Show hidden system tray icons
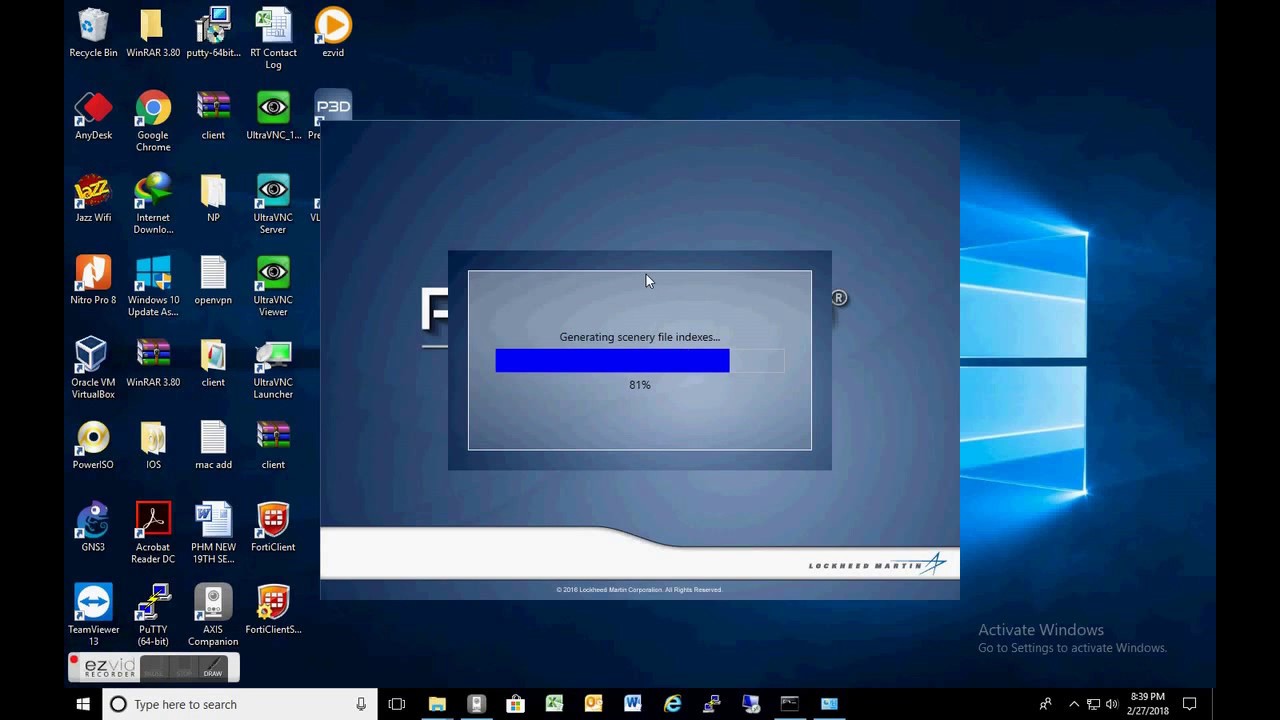Image resolution: width=1280 pixels, height=720 pixels. click(1074, 704)
